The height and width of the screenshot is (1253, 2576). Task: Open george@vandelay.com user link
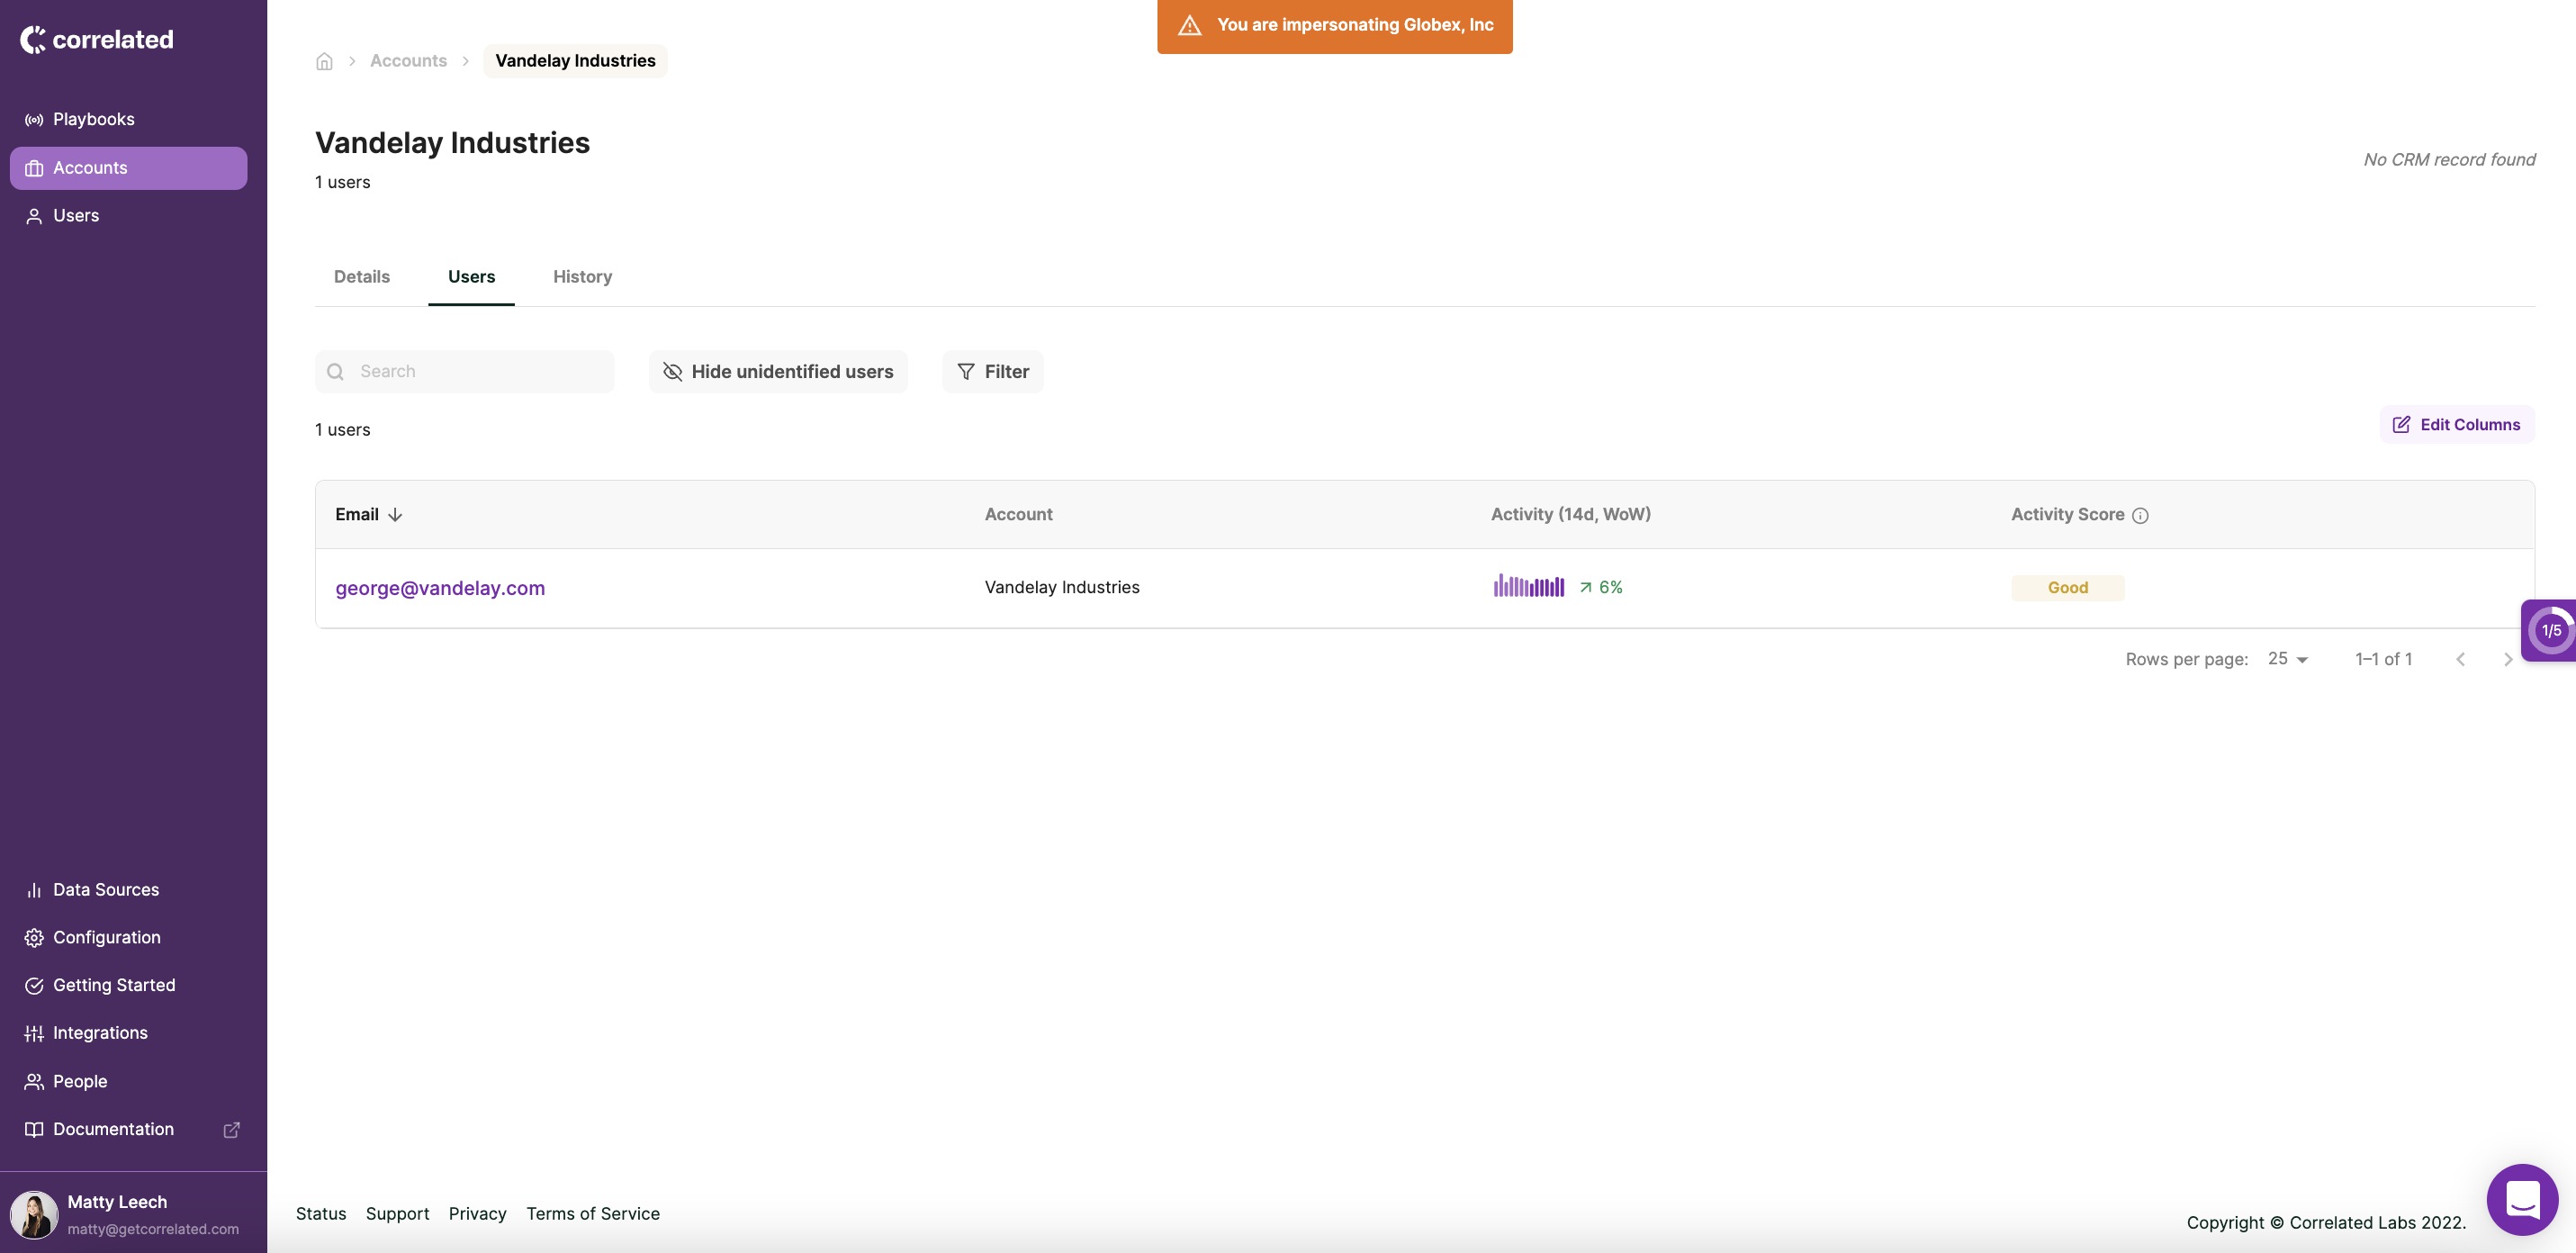[440, 587]
